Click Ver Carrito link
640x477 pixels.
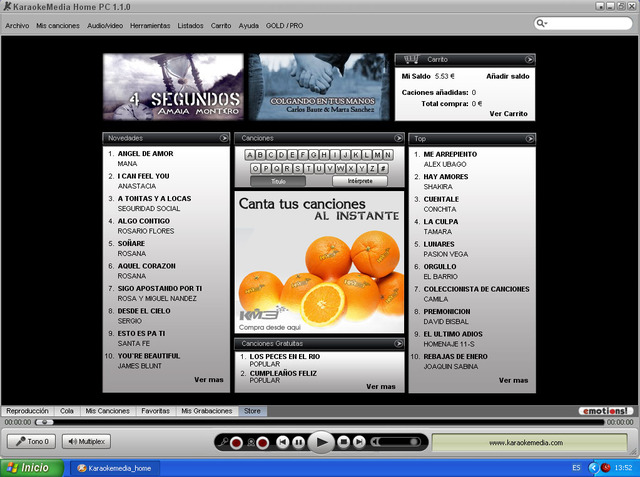pyautogui.click(x=509, y=114)
